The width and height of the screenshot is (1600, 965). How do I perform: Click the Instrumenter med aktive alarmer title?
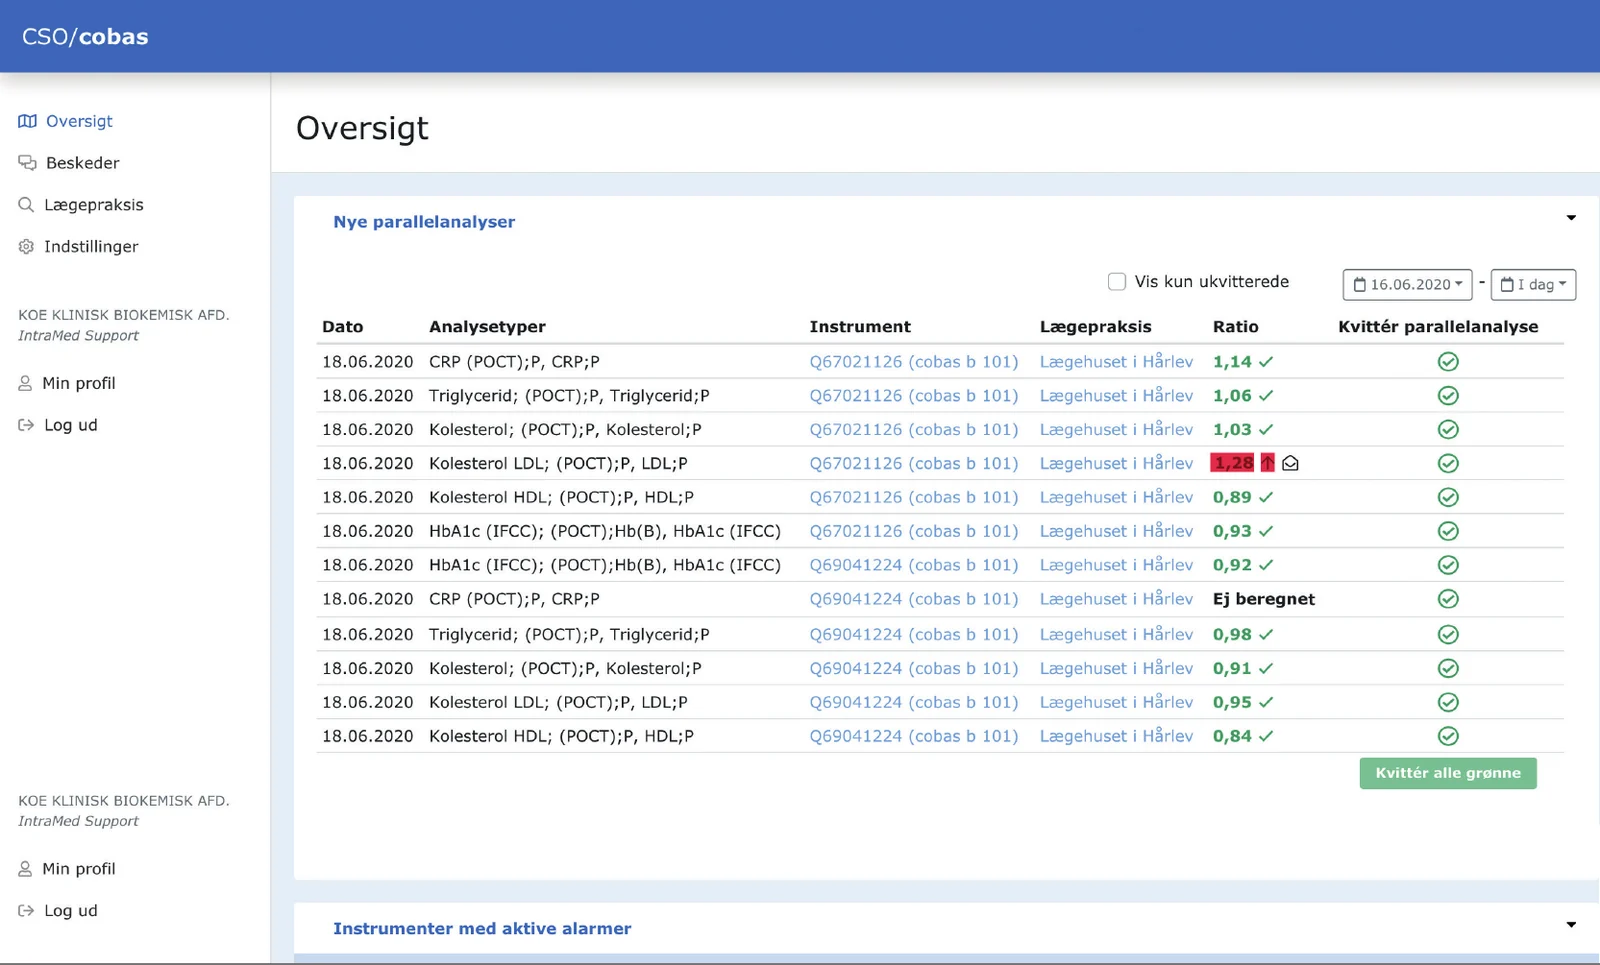click(482, 929)
